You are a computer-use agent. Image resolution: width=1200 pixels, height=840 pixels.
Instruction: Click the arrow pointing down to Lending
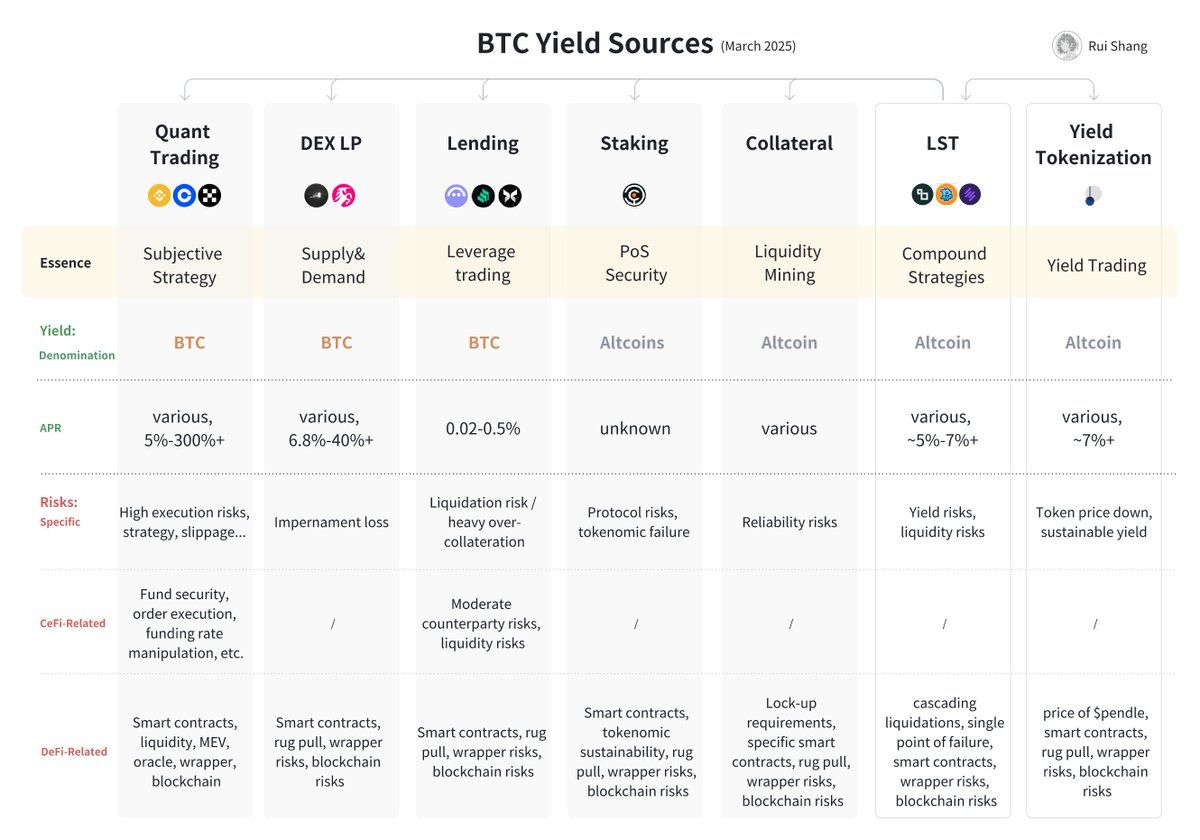[x=484, y=93]
